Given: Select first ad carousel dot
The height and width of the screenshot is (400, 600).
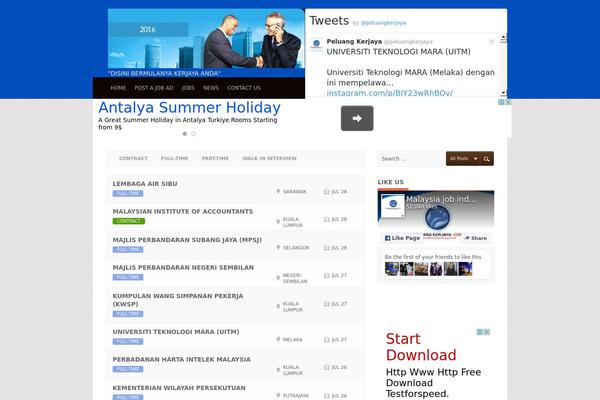Looking at the screenshot, I should (185, 134).
